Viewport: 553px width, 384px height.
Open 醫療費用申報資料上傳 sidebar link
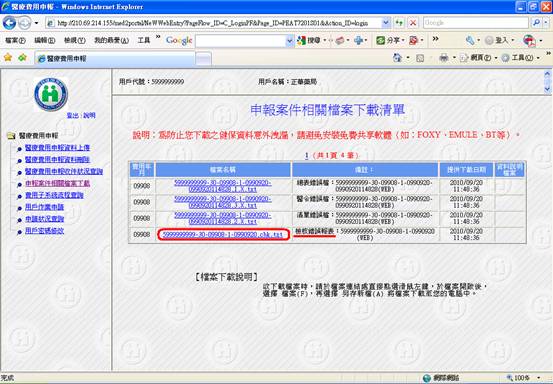(x=57, y=148)
